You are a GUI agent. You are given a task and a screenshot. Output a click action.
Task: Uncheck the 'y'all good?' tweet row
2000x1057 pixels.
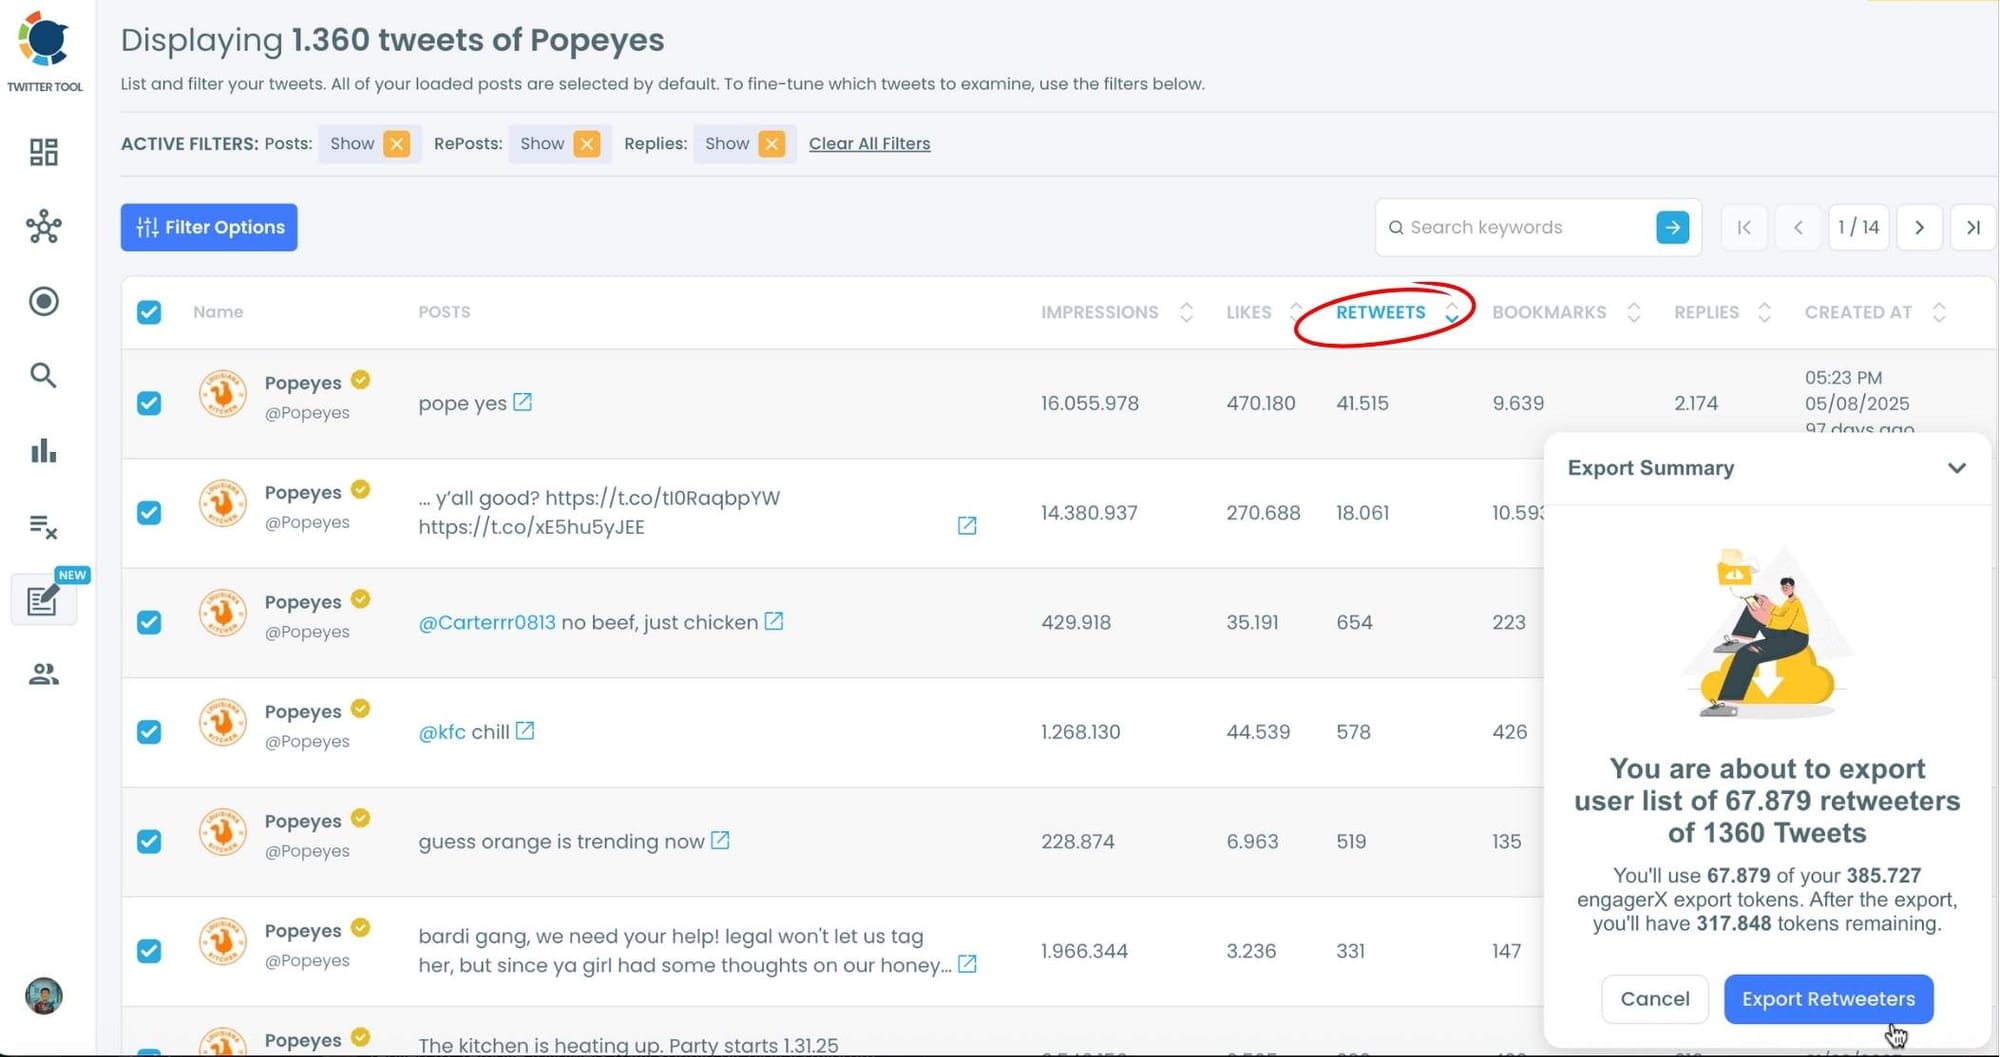click(149, 513)
